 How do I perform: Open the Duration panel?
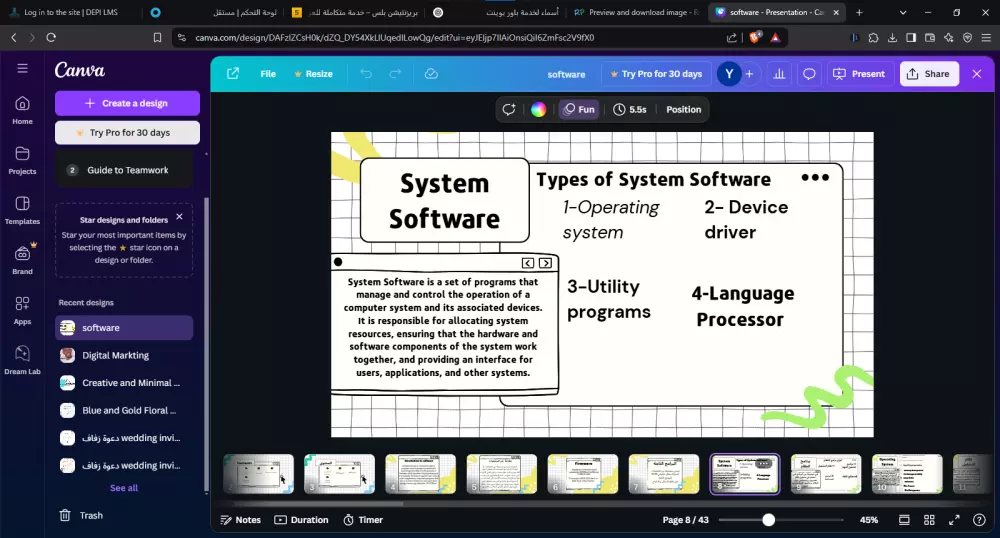[301, 520]
